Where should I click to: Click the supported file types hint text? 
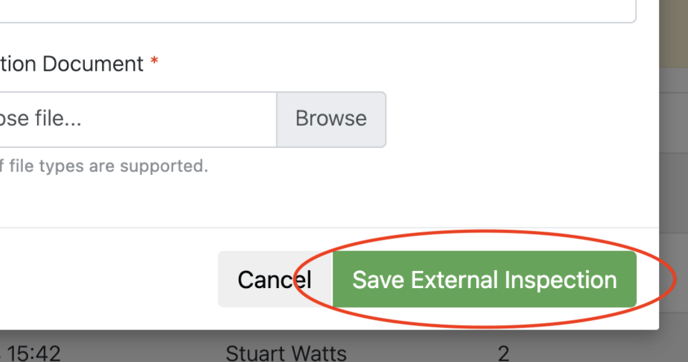pos(104,166)
